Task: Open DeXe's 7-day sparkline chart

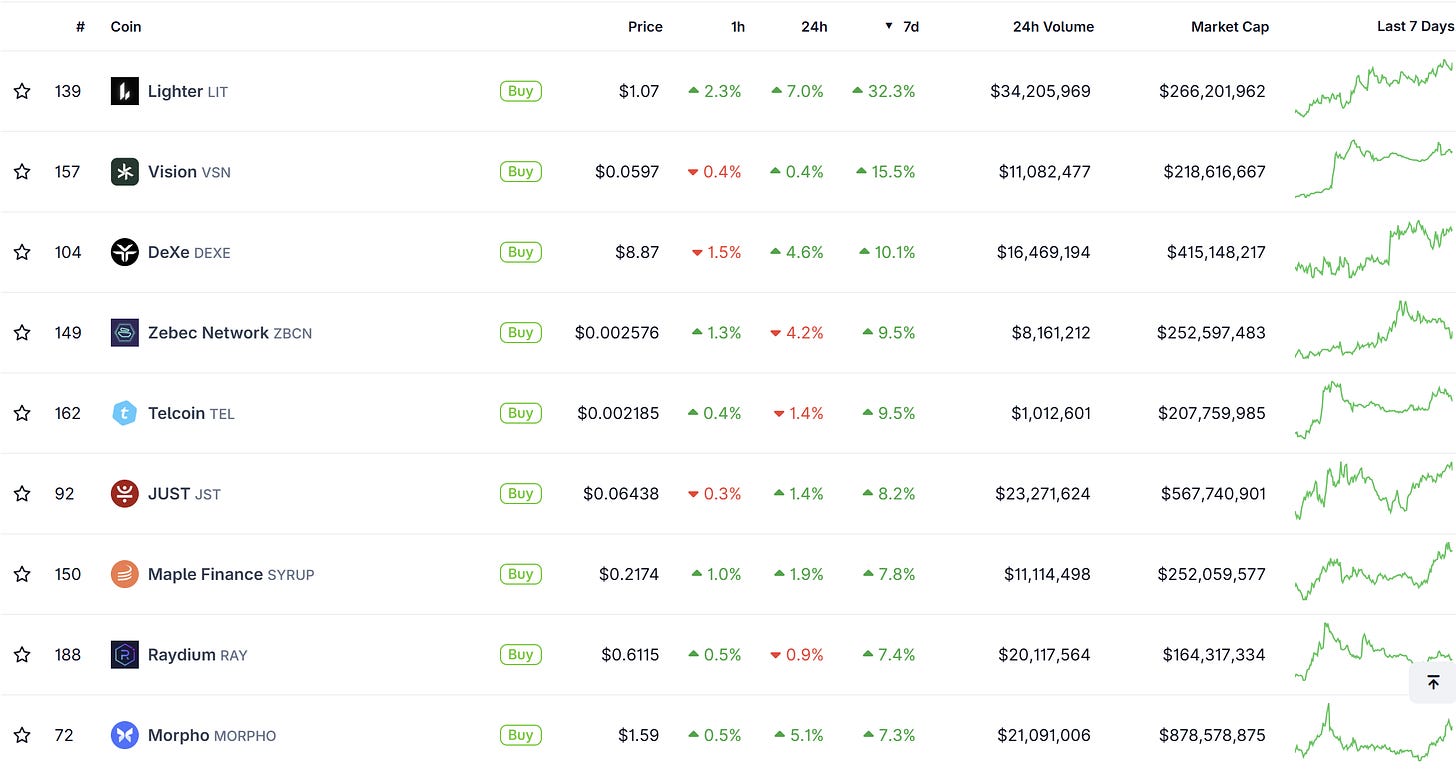Action: (x=1374, y=249)
